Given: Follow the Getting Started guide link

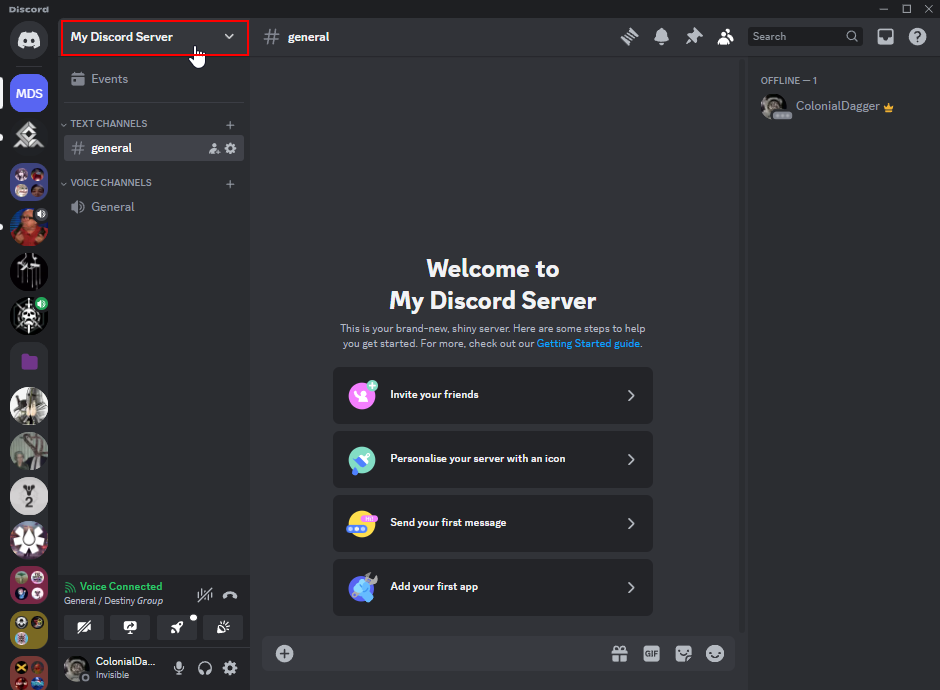Looking at the screenshot, I should click(588, 344).
